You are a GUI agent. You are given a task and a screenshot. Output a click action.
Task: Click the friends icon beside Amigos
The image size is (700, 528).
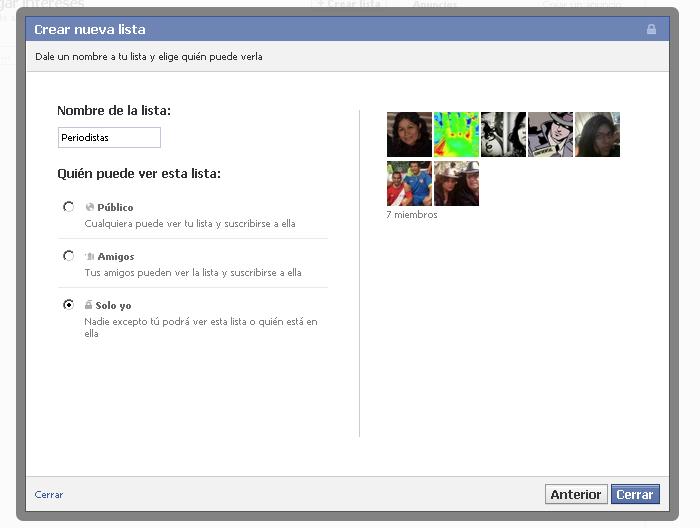[x=90, y=256]
